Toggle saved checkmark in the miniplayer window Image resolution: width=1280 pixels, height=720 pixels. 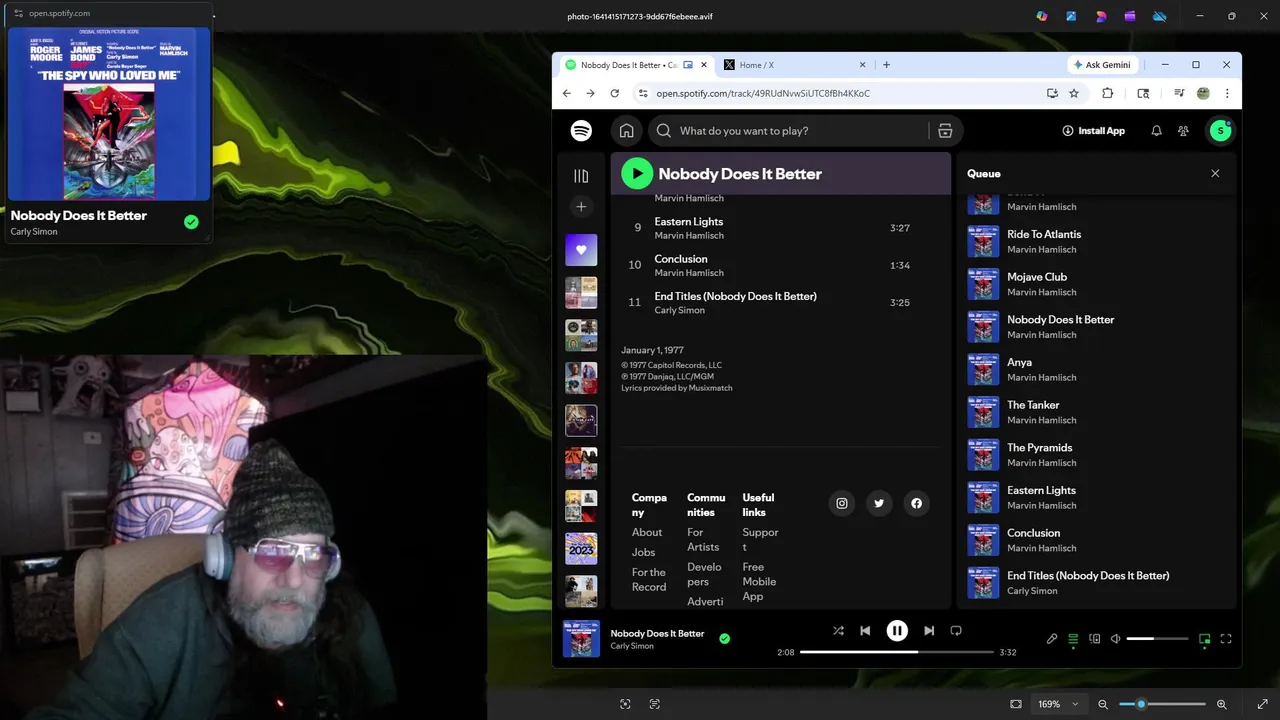point(191,222)
